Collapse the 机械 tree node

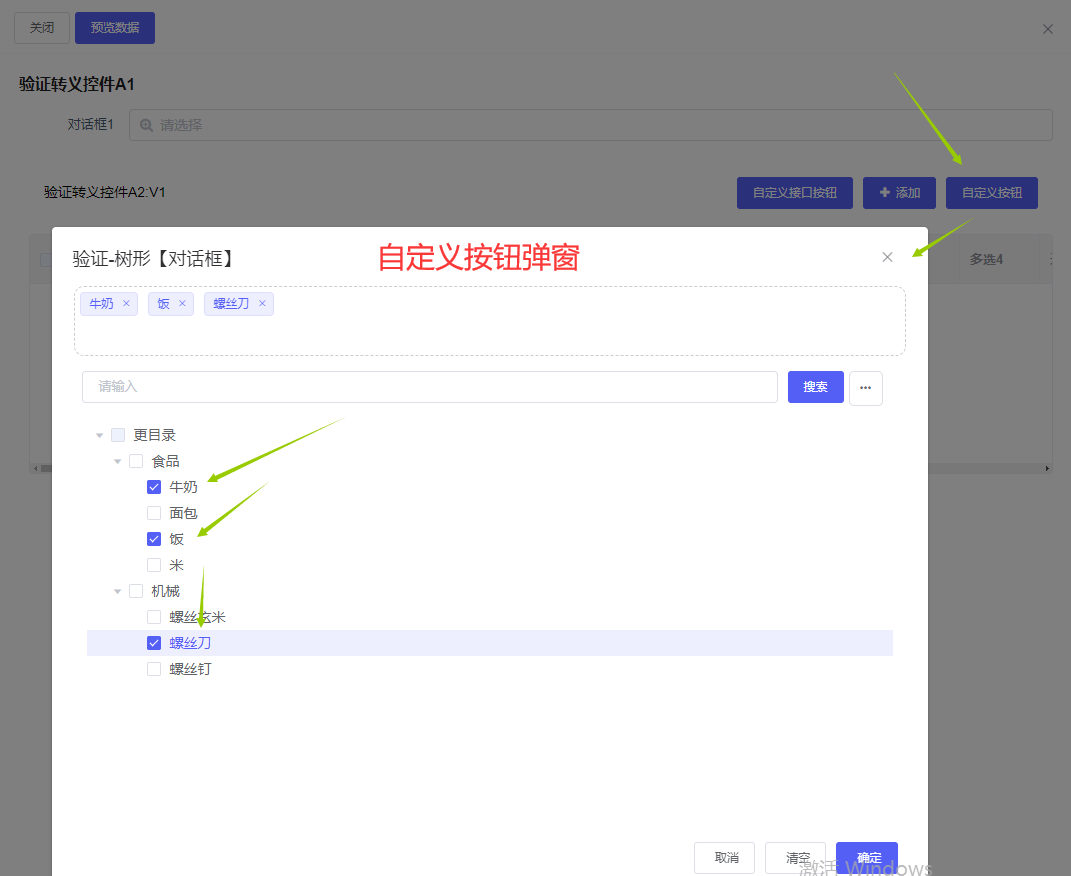pos(118,591)
